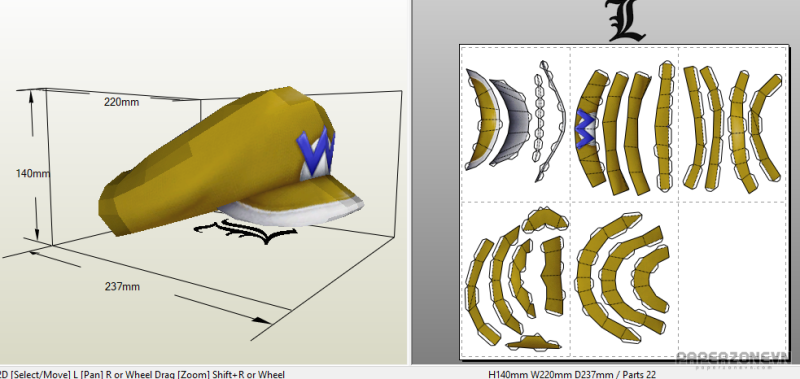Select the 220mm width dimension label

pos(121,102)
